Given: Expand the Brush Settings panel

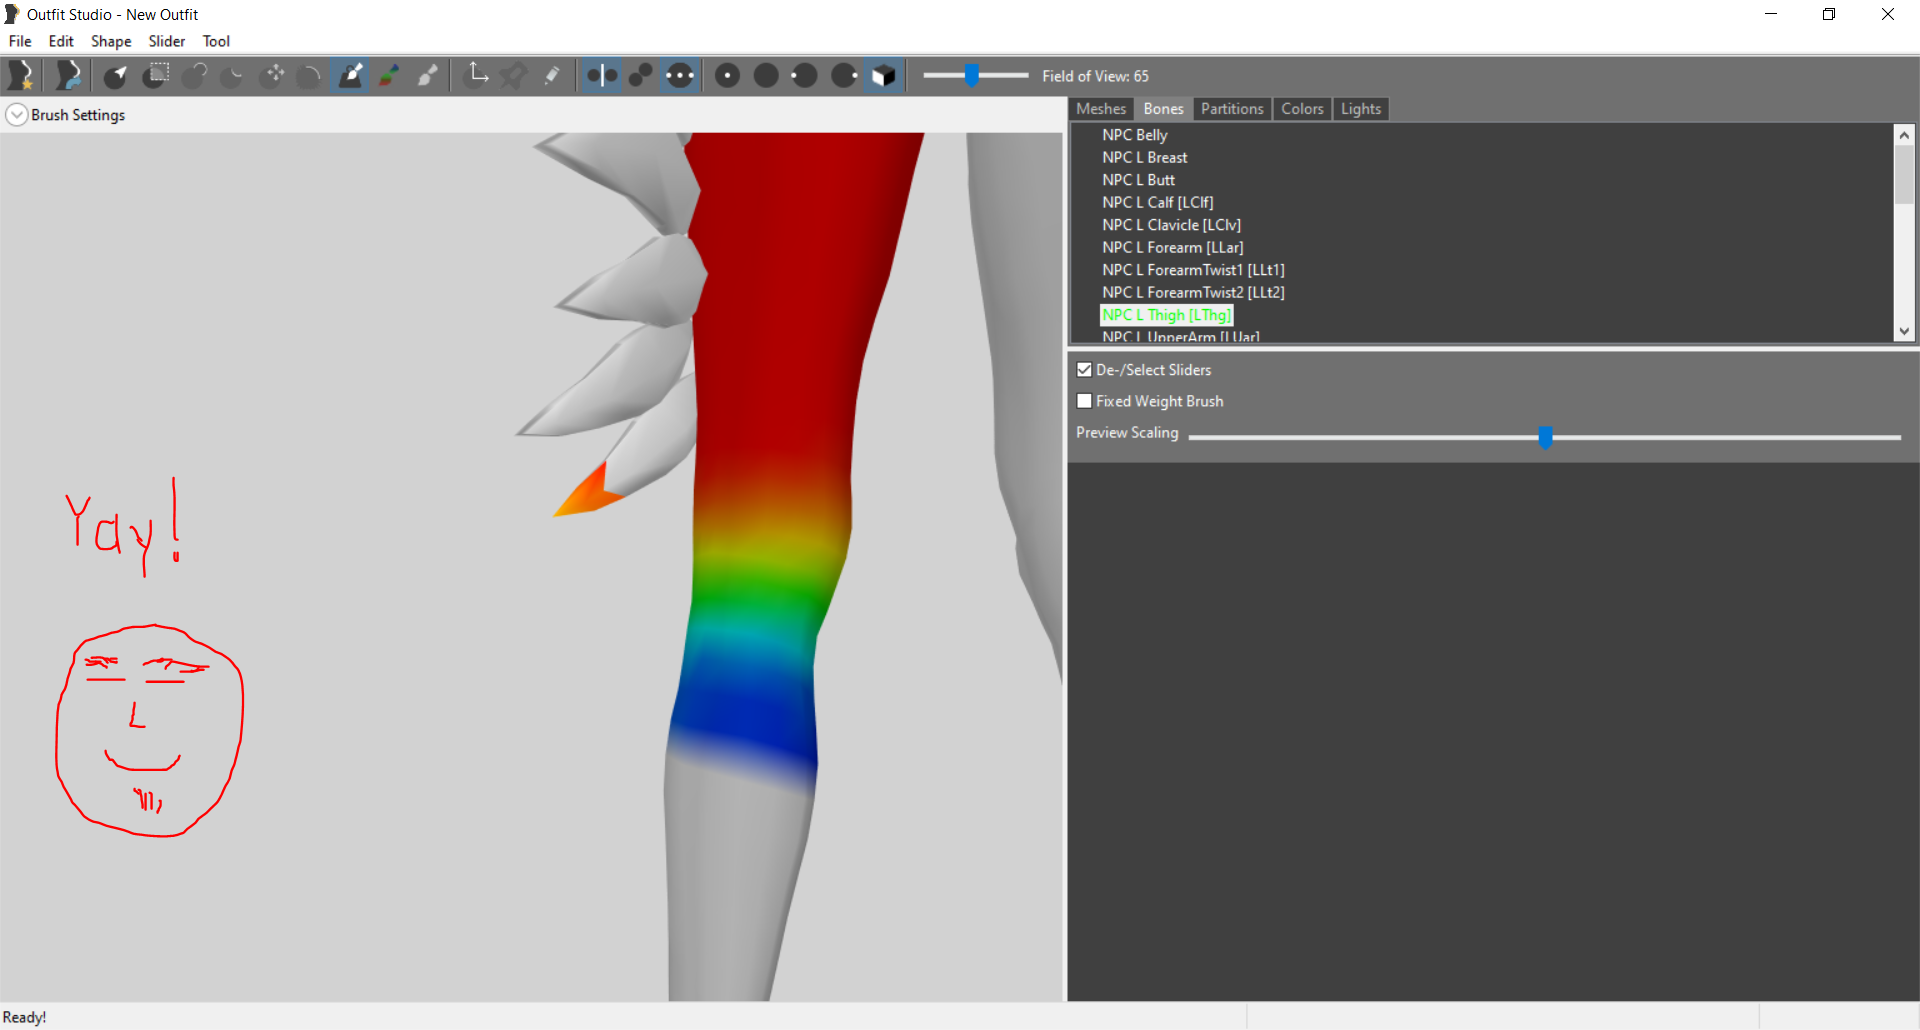Looking at the screenshot, I should tap(17, 115).
